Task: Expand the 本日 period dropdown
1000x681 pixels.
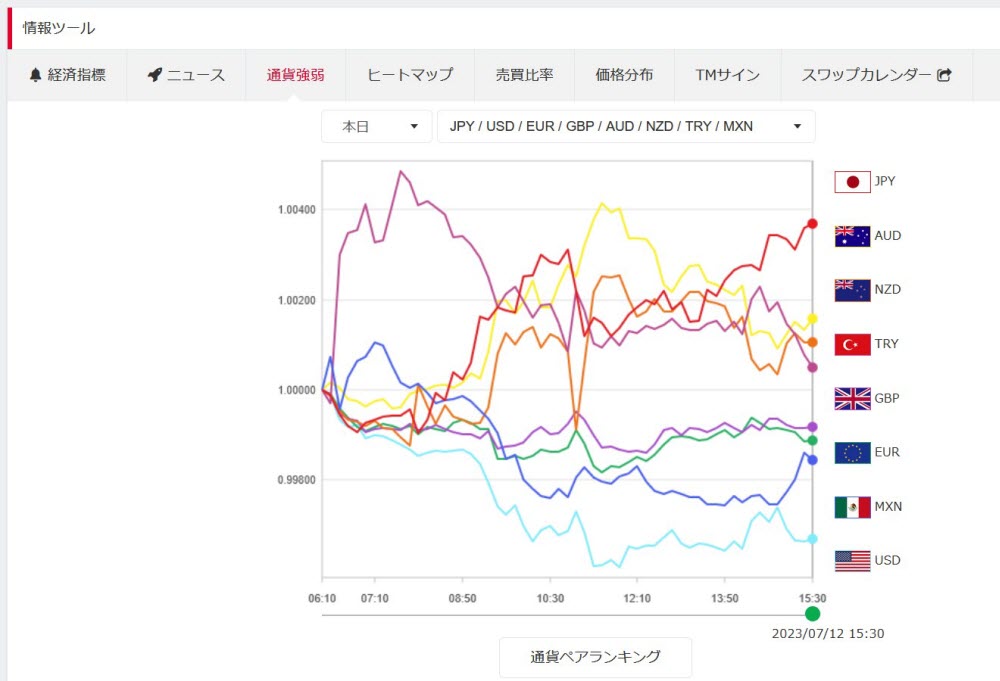Action: click(x=377, y=126)
